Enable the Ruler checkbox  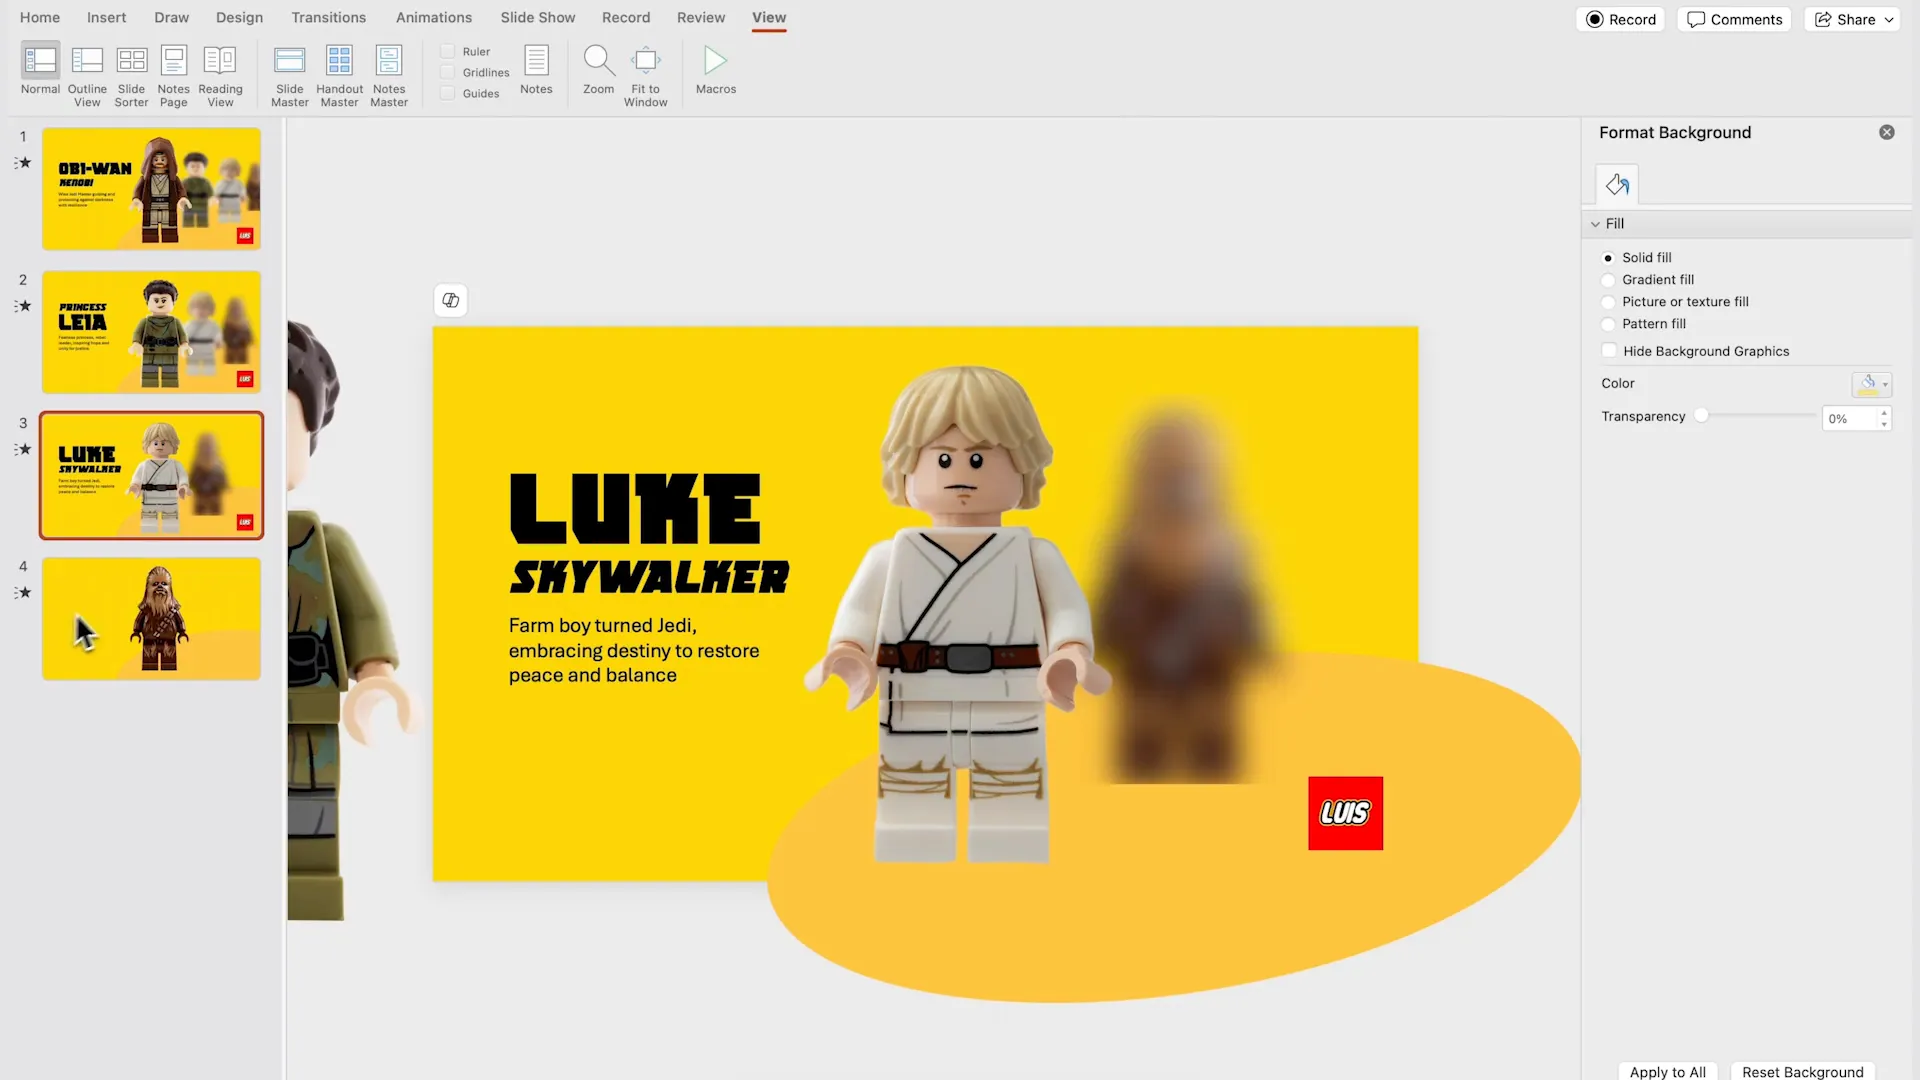point(448,51)
